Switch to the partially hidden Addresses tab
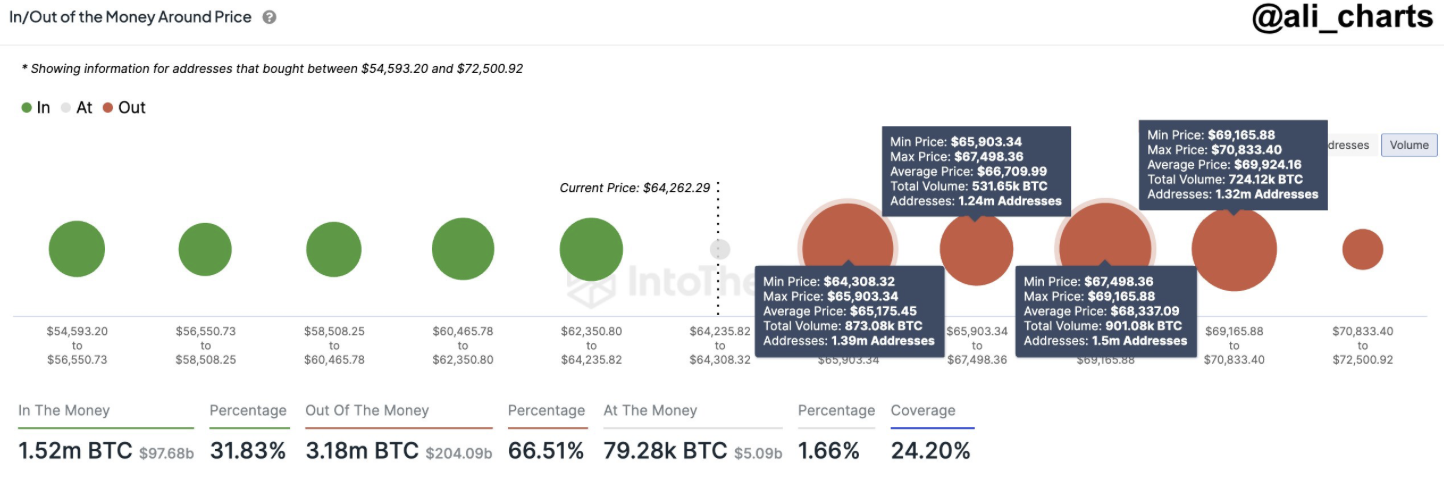Screen dimensions: 1444x488 pos(1350,145)
